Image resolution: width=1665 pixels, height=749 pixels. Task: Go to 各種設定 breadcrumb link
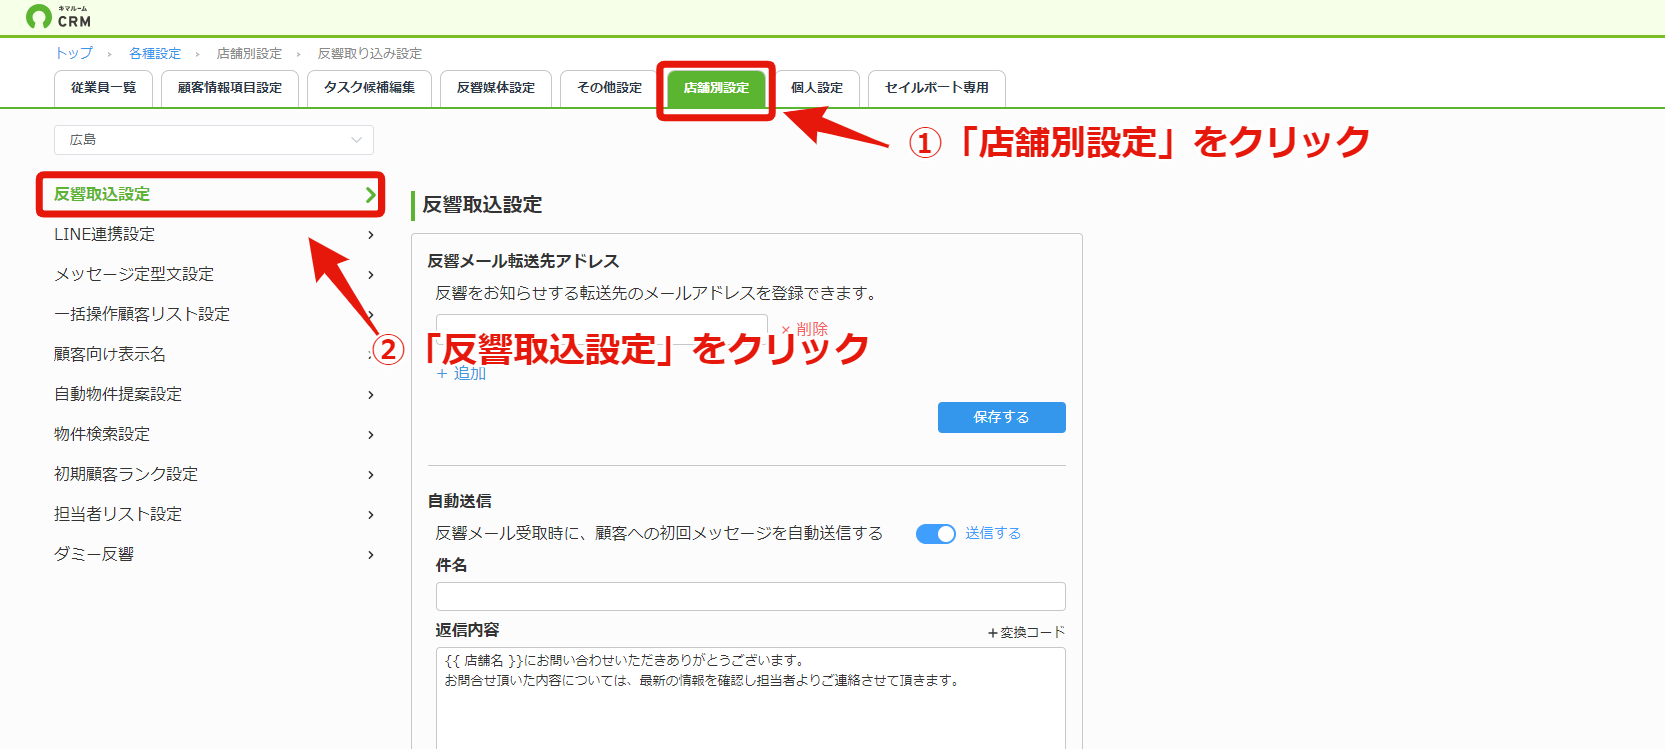coord(155,53)
